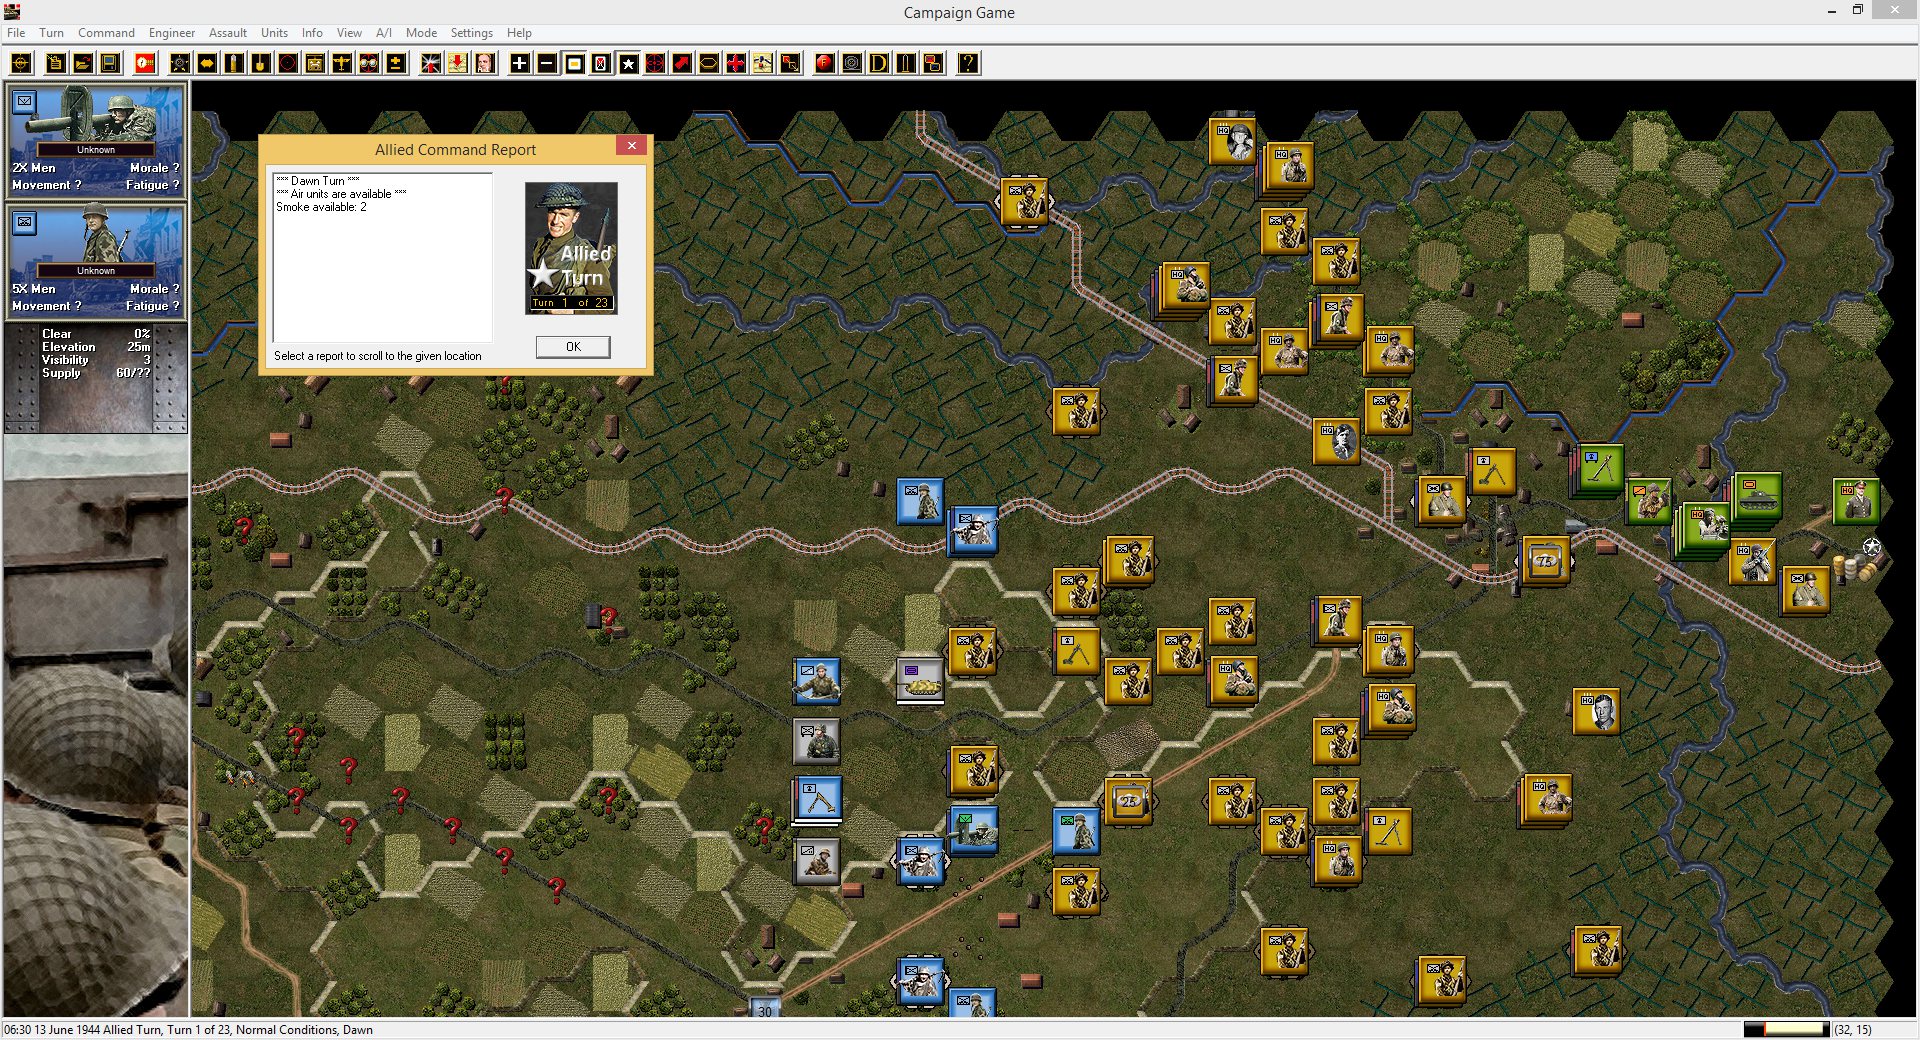The image size is (1920, 1040).
Task: Click the red and blue boxes icon
Action: pyautogui.click(x=933, y=63)
